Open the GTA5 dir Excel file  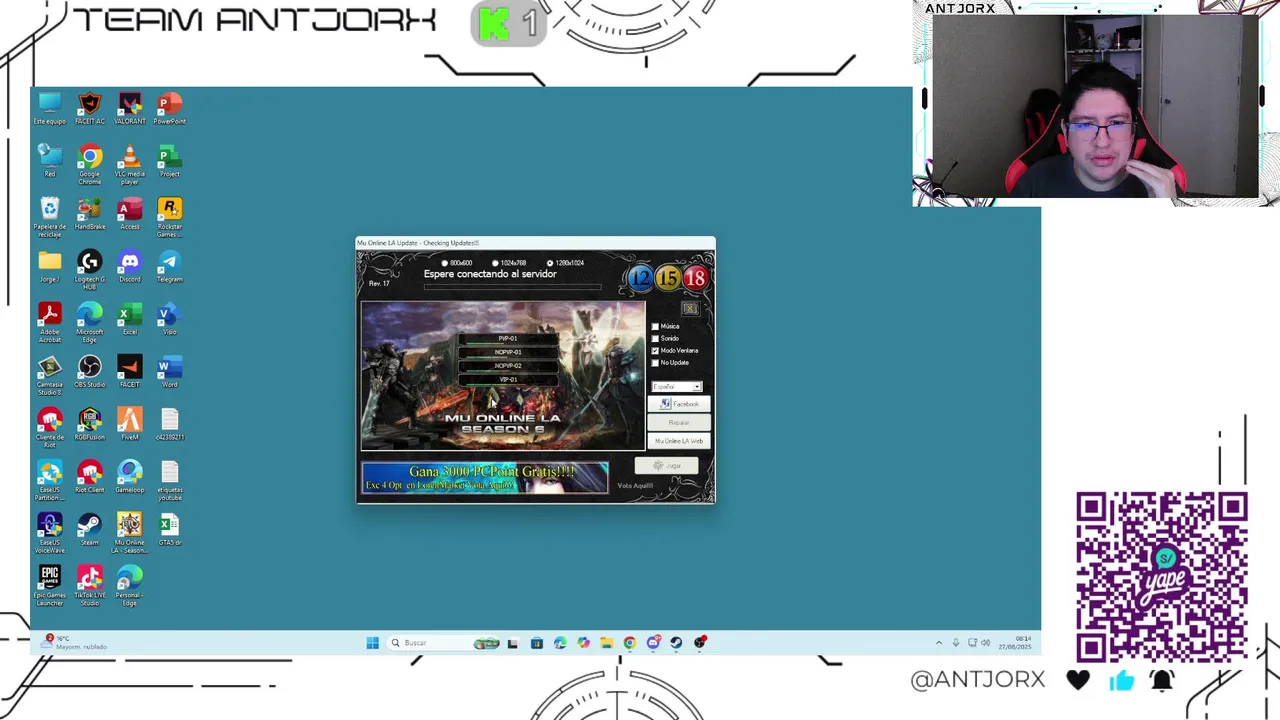coord(170,530)
